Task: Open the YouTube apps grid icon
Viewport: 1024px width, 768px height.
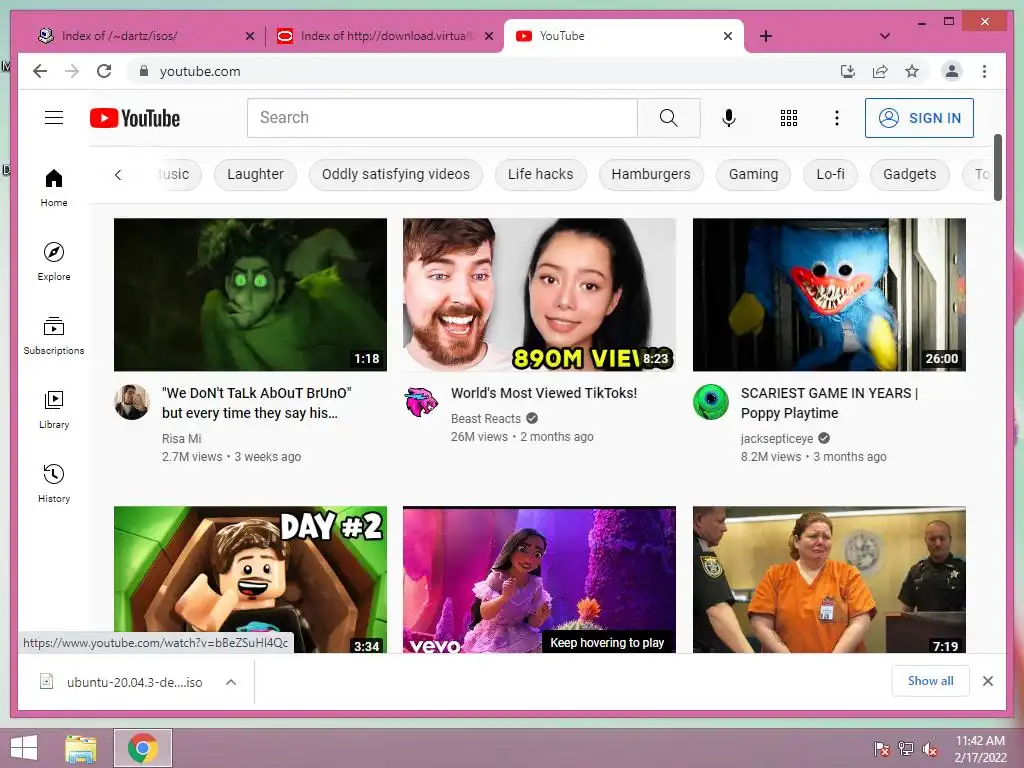Action: (x=788, y=118)
